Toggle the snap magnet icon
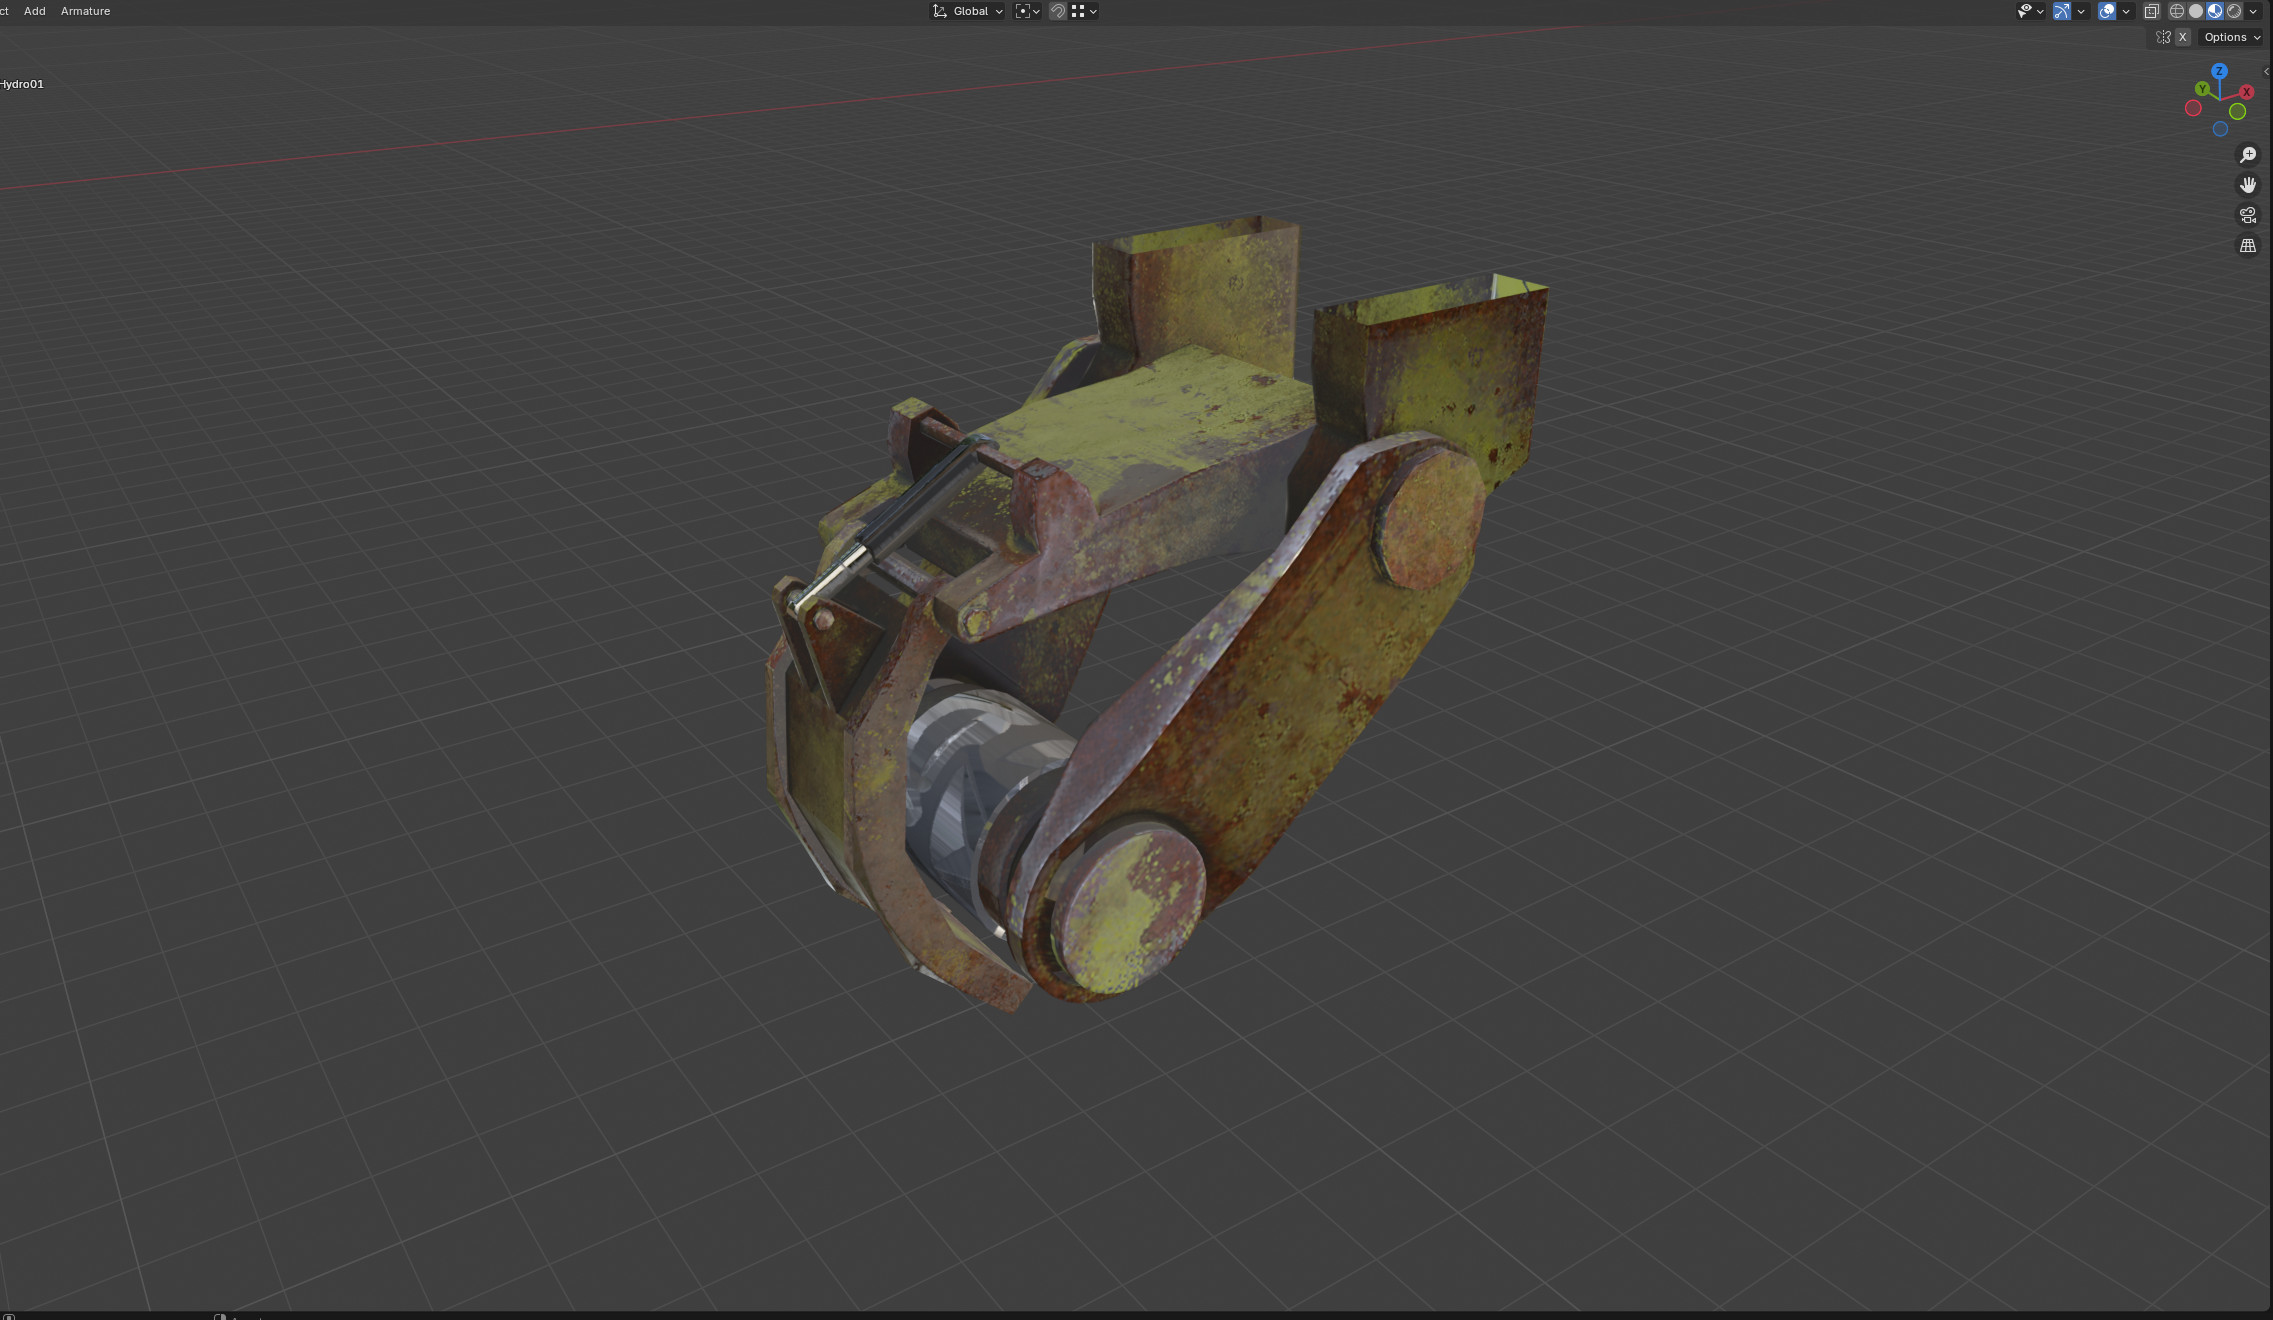 [x=1057, y=11]
